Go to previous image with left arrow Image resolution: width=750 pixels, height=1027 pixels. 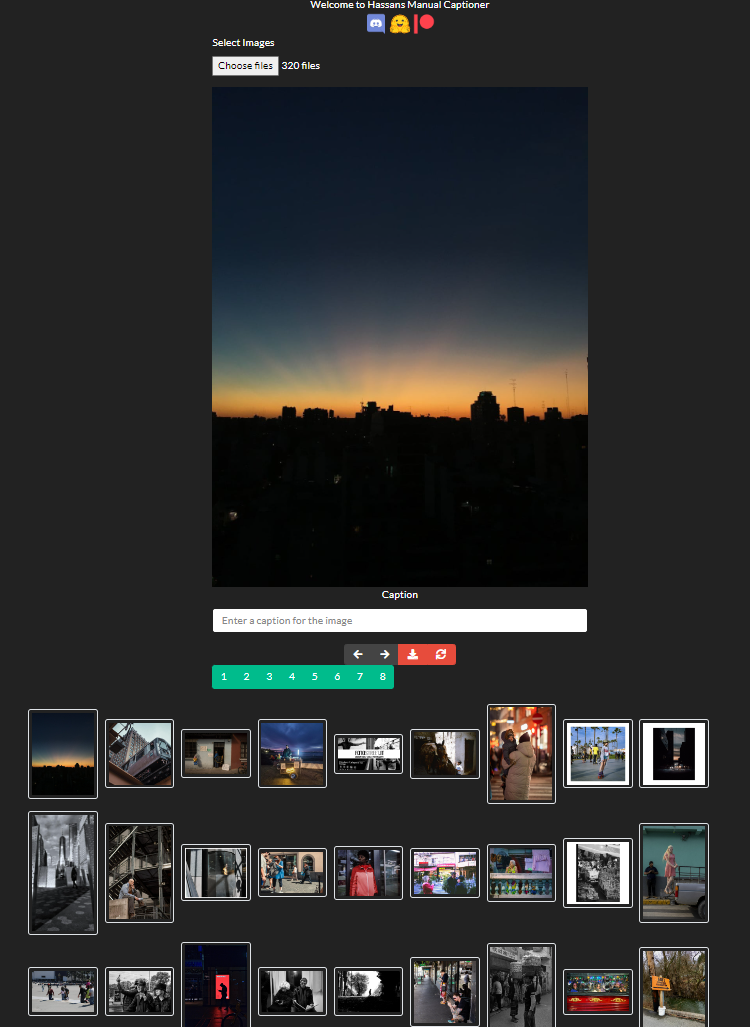pyautogui.click(x=358, y=654)
